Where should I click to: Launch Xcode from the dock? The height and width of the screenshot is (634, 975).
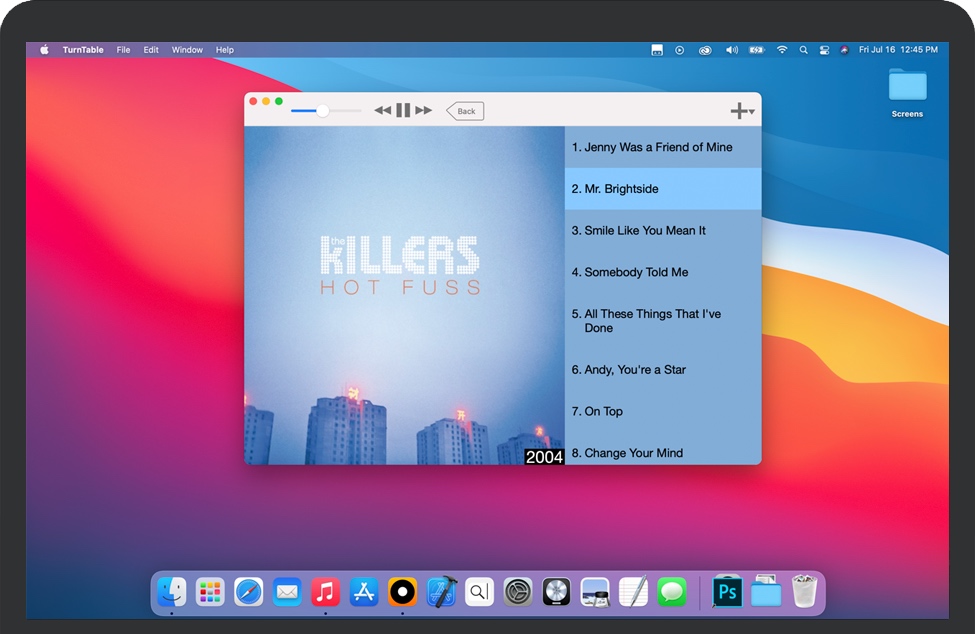pyautogui.click(x=441, y=592)
